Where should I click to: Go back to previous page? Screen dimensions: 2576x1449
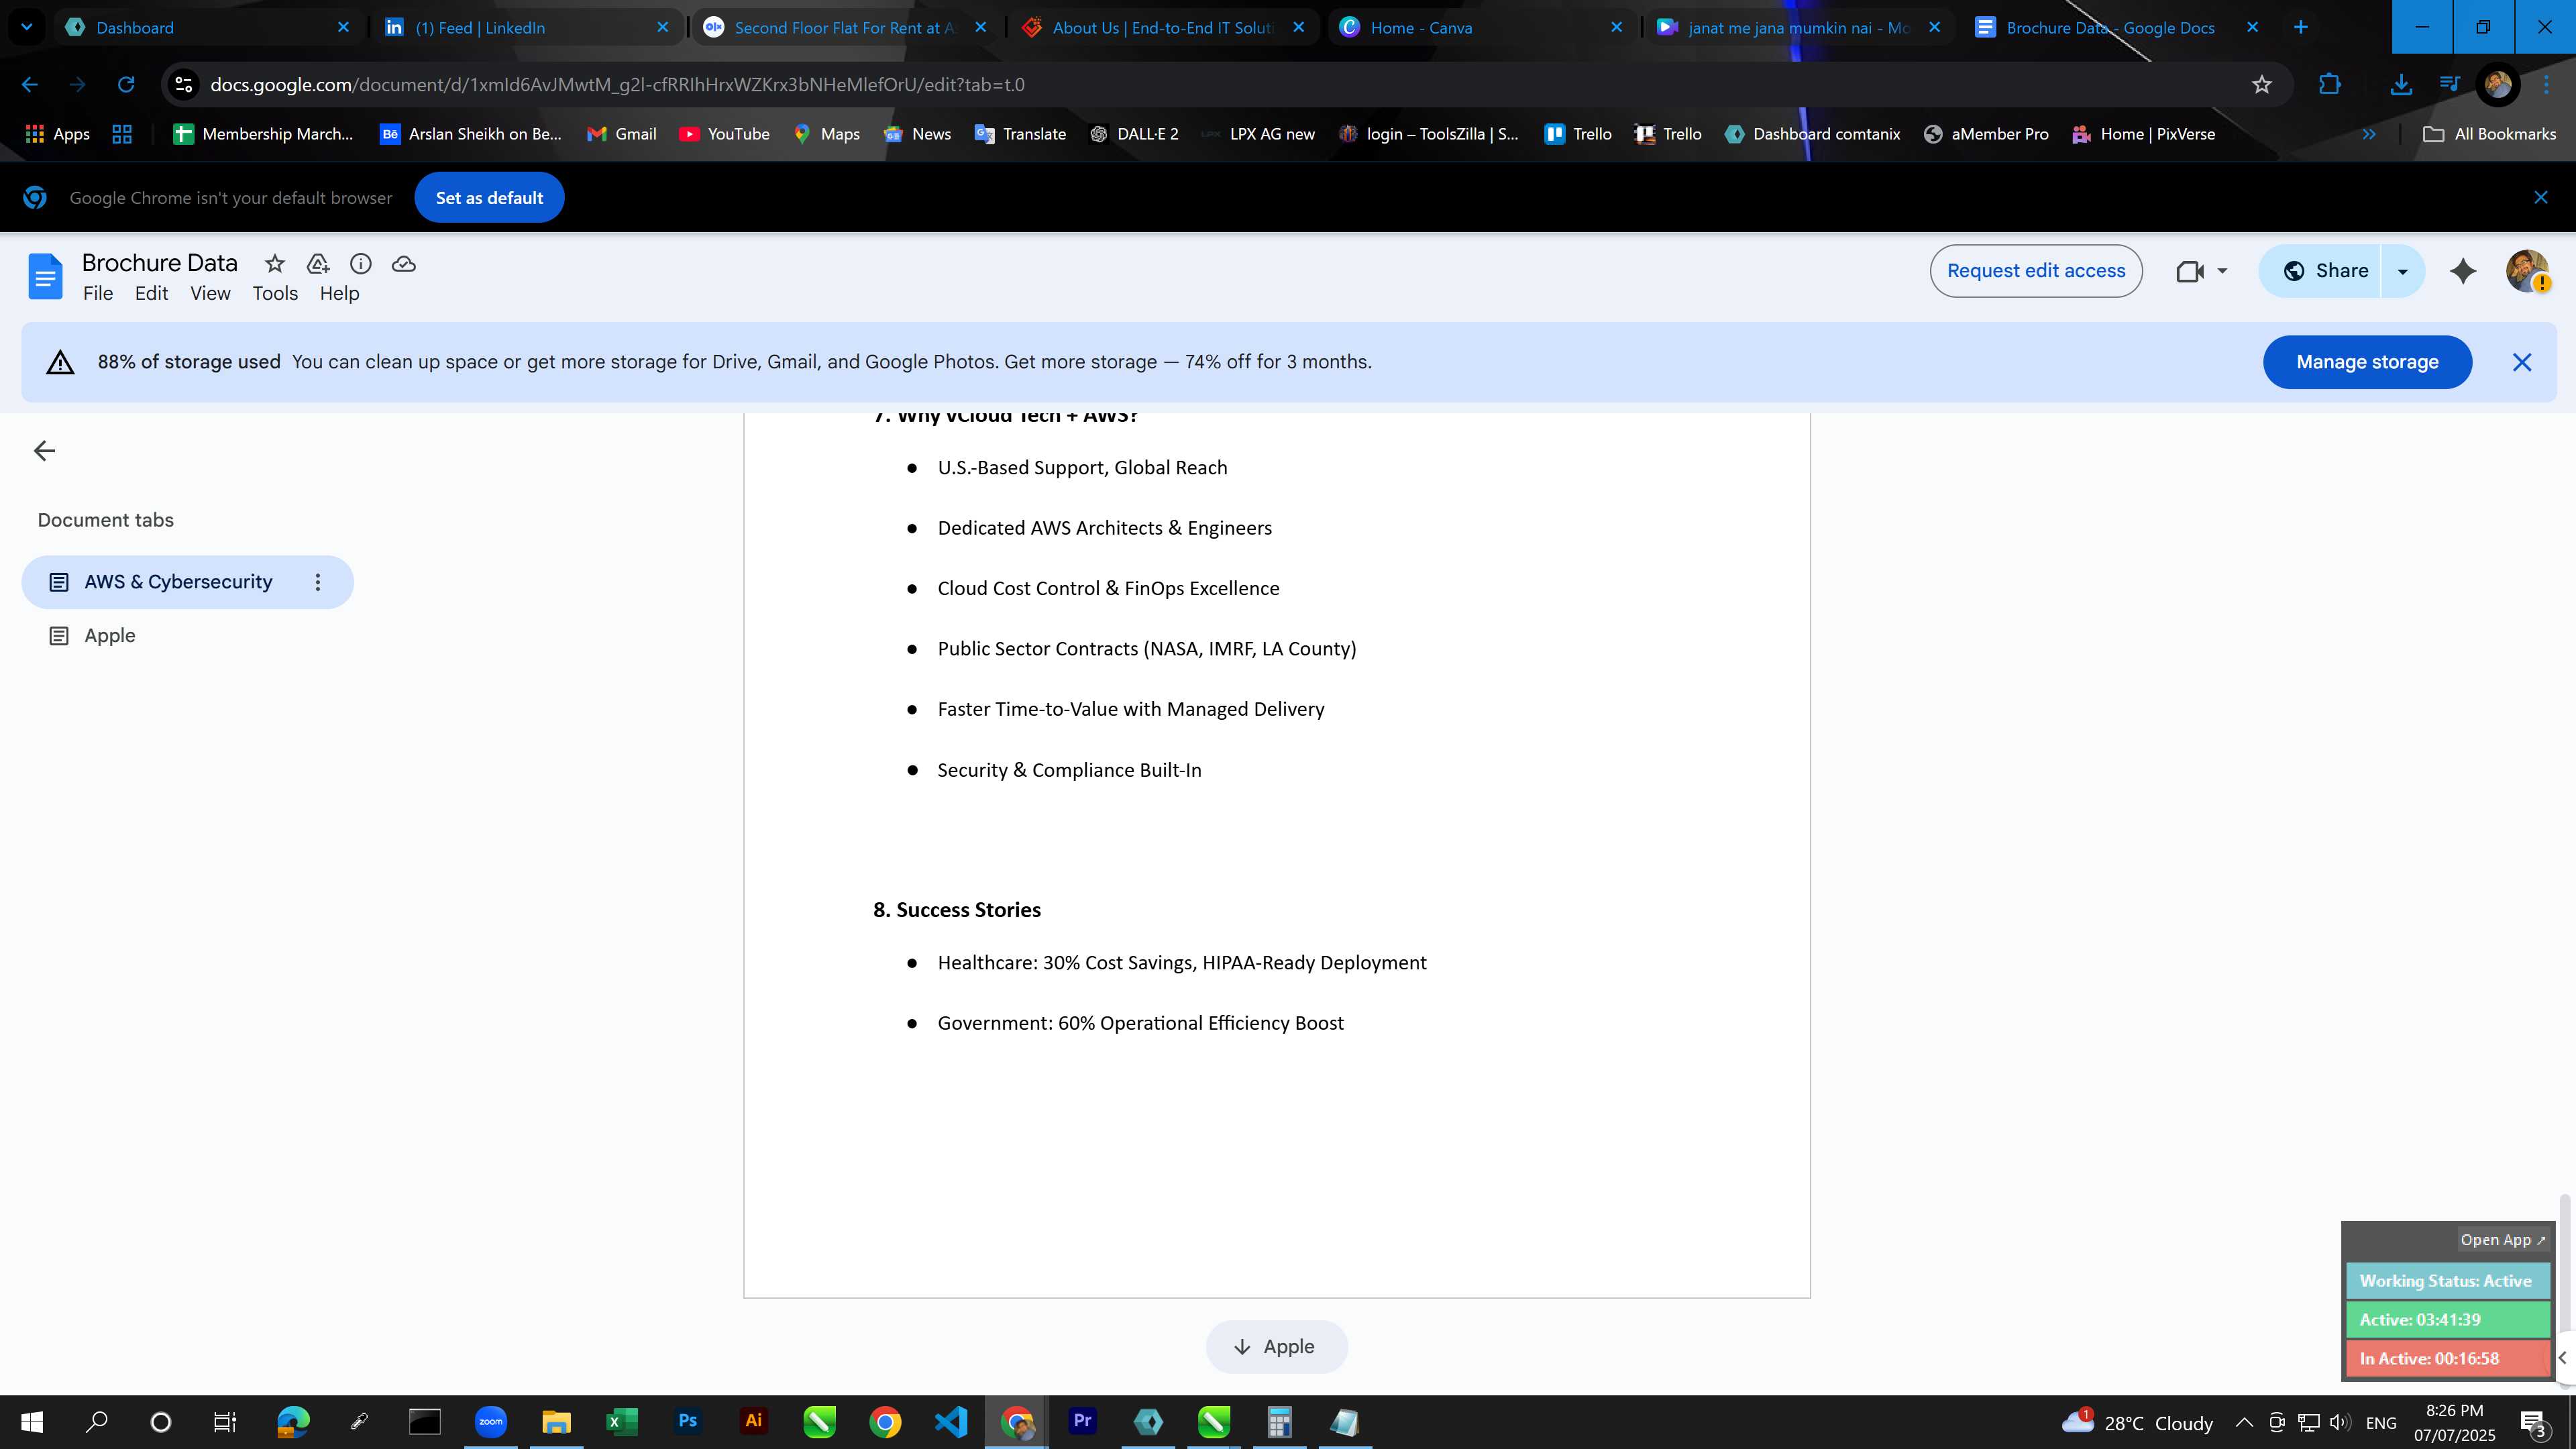click(30, 85)
